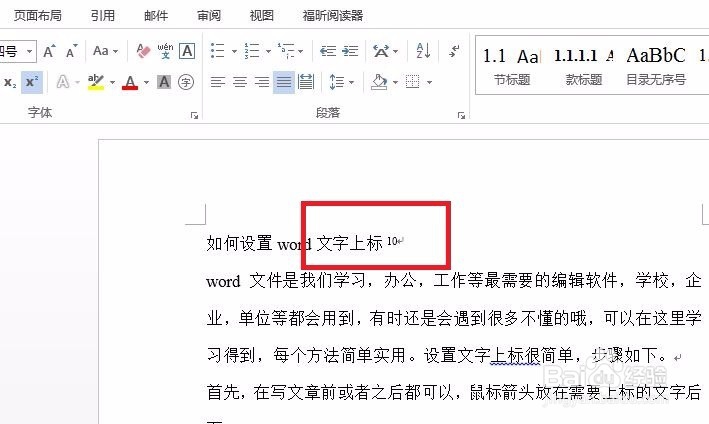Image resolution: width=709 pixels, height=424 pixels.
Task: Center the text
Action: pyautogui.click(x=240, y=82)
